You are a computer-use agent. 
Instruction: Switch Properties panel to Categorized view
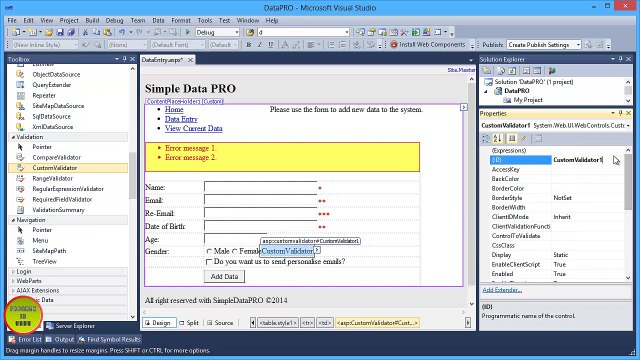point(486,139)
